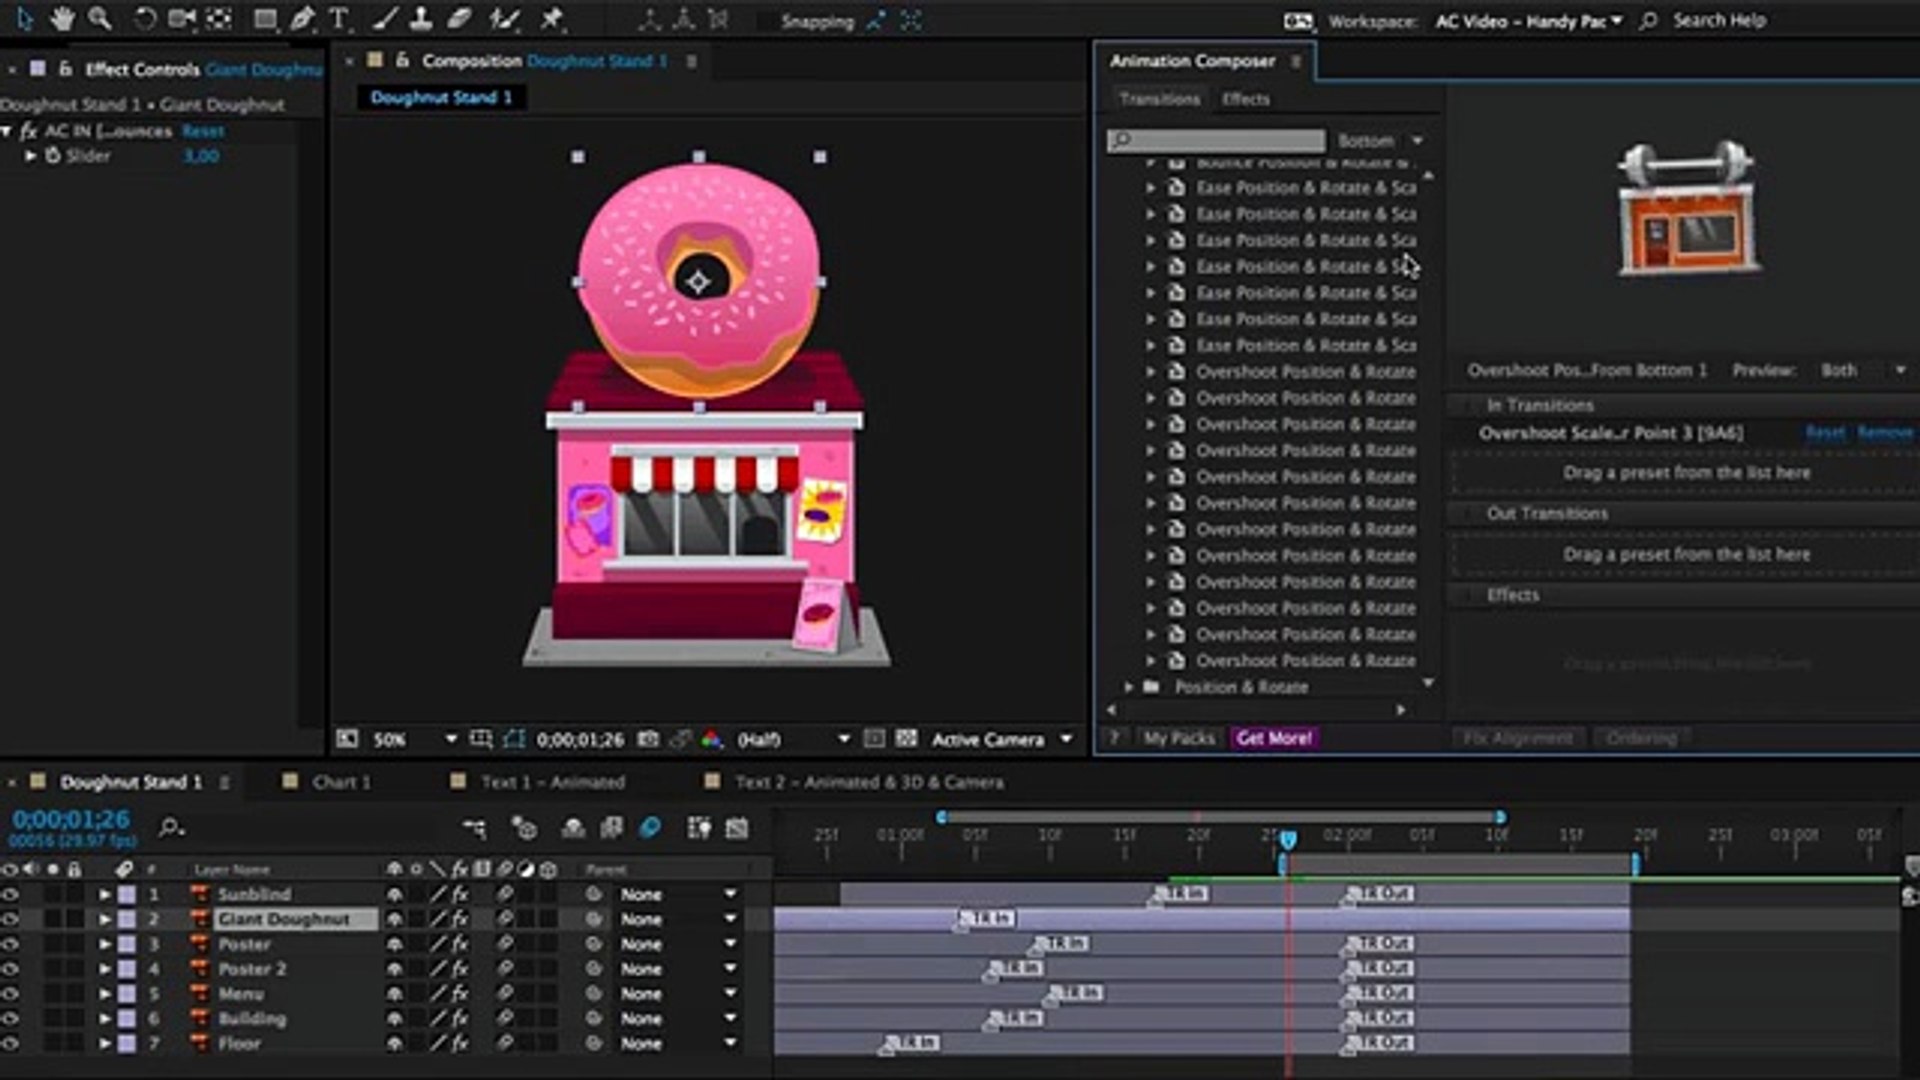Hide the Poster 2 layer
The width and height of the screenshot is (1920, 1080).
(x=10, y=969)
